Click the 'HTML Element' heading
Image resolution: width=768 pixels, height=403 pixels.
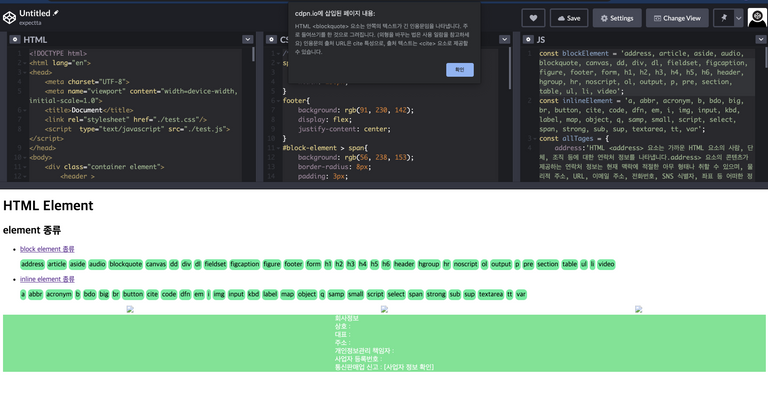pyautogui.click(x=48, y=206)
